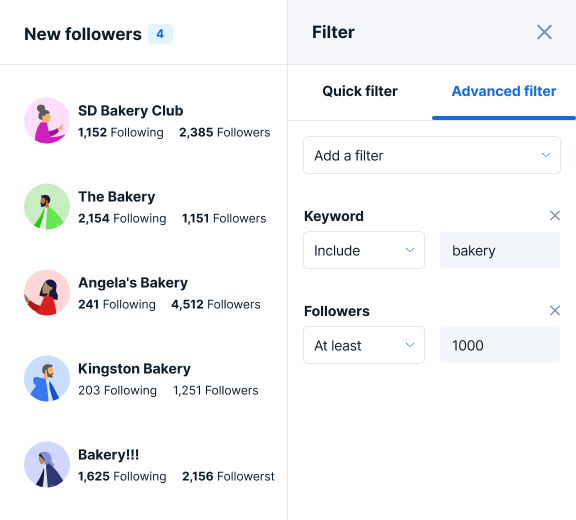Click the Bakery!!! account name

[x=108, y=454]
